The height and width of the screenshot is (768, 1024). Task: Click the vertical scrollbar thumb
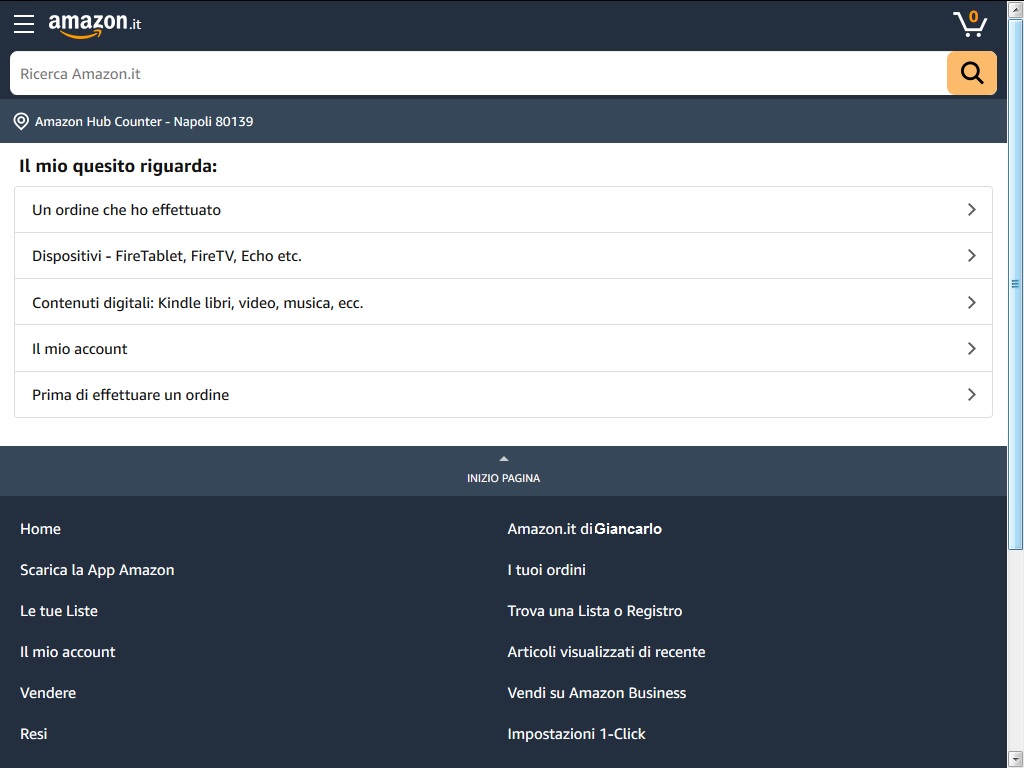point(1016,284)
